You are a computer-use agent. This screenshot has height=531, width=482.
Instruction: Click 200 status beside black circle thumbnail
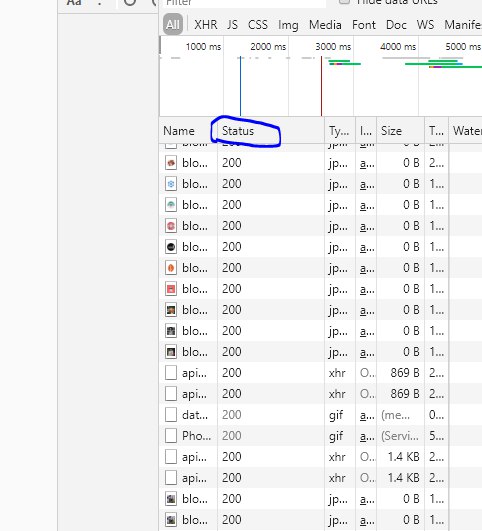click(232, 247)
